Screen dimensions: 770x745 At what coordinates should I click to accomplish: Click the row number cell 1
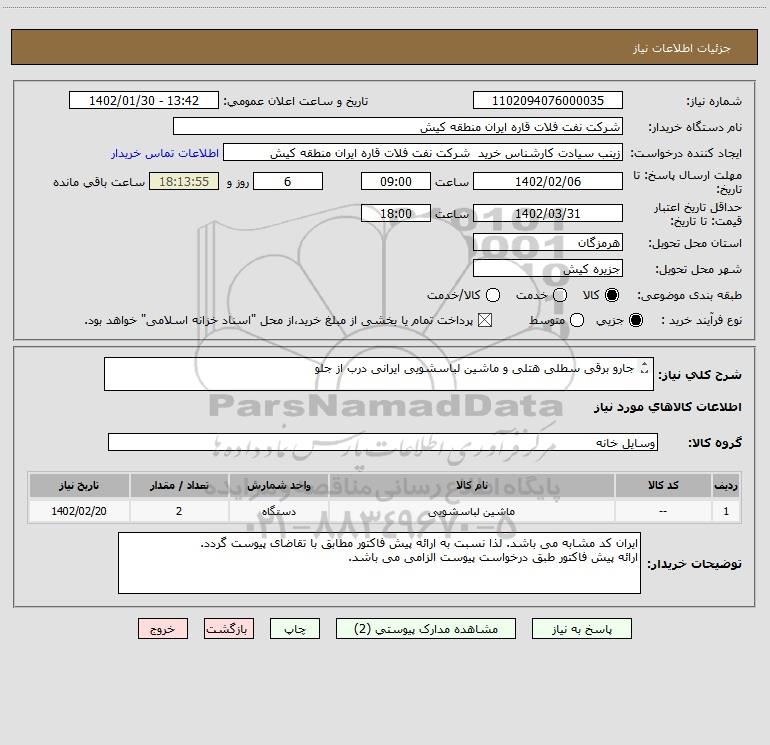(726, 511)
